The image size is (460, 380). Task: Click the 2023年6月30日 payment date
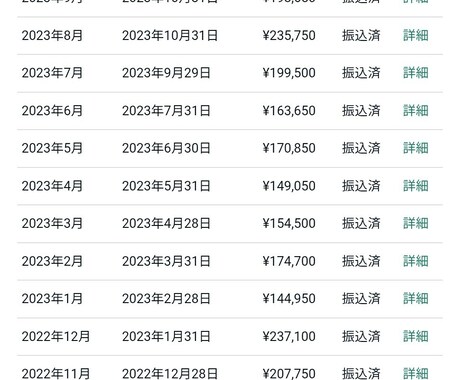tap(166, 148)
